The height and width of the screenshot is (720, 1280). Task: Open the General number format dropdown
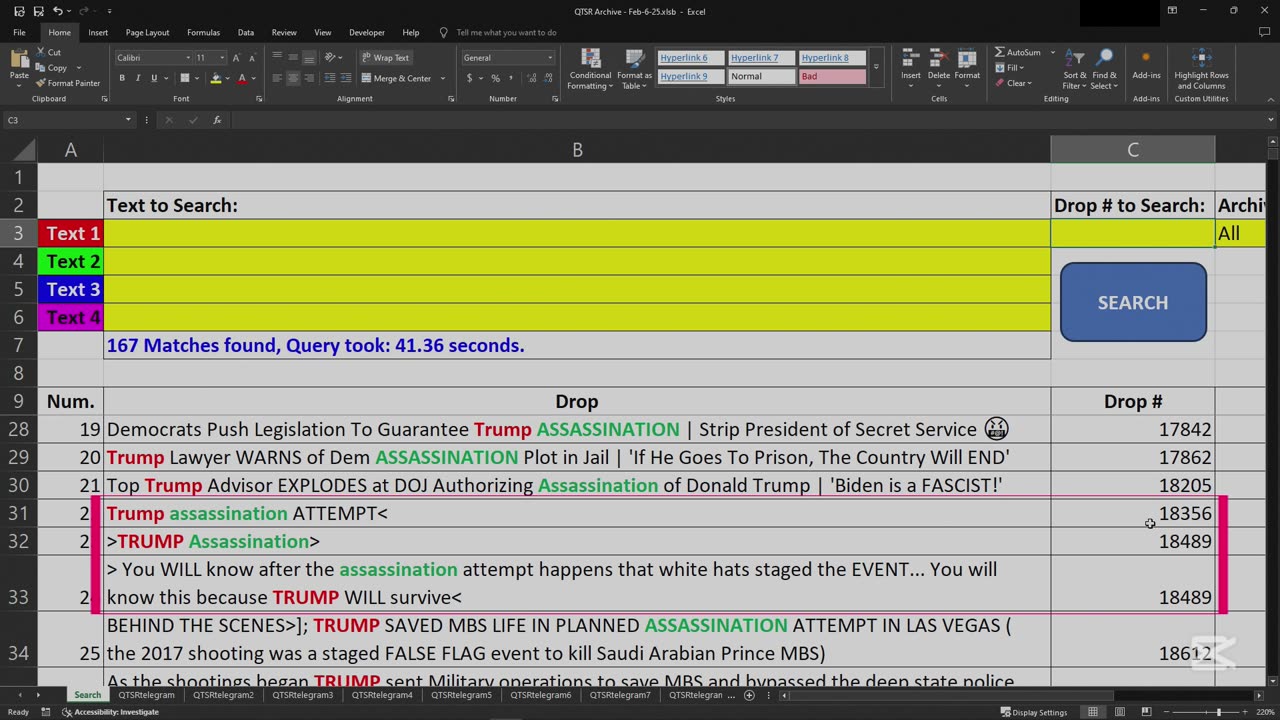point(549,58)
